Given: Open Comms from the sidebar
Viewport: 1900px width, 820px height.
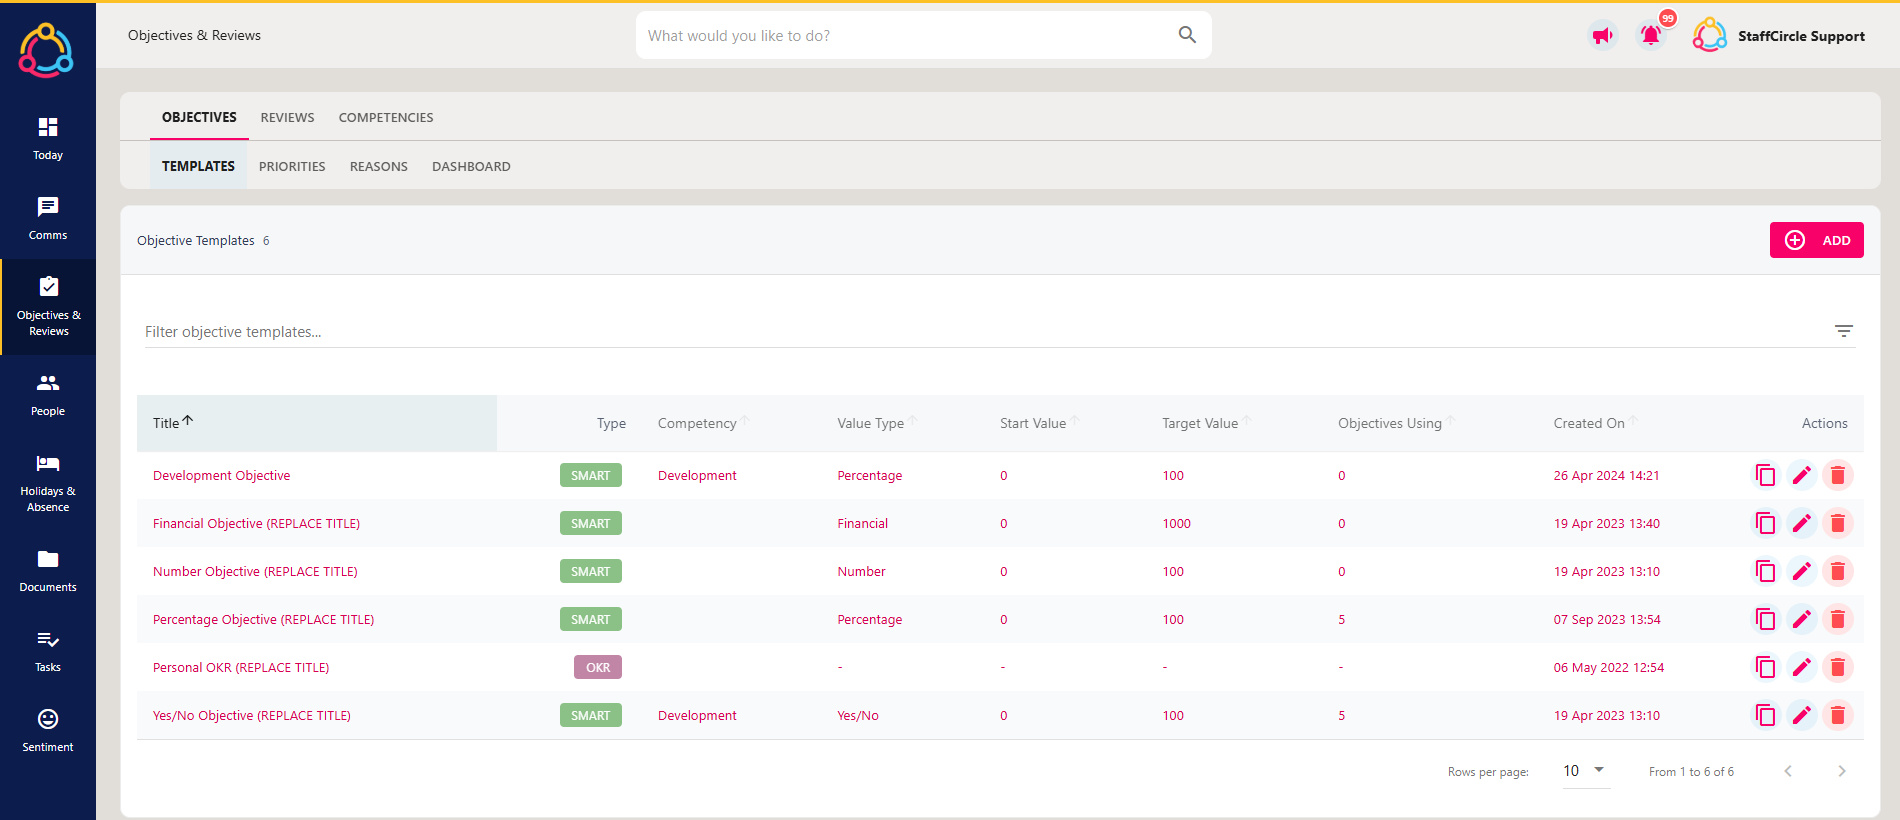Looking at the screenshot, I should [48, 219].
